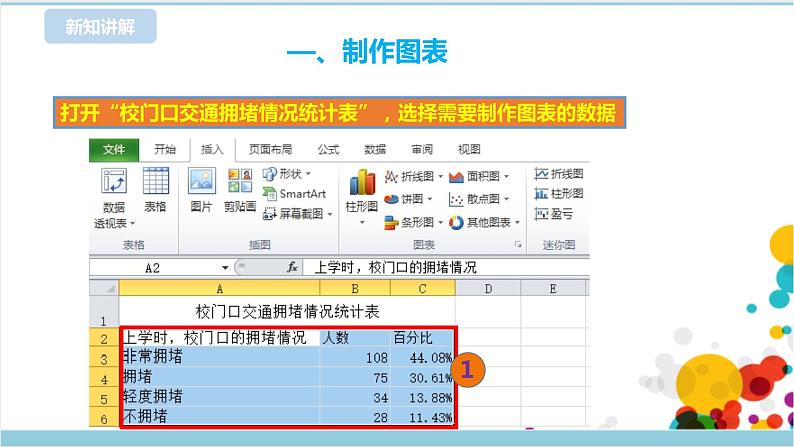Click the cell 不拥堵
The height and width of the screenshot is (447, 794).
(x=220, y=417)
